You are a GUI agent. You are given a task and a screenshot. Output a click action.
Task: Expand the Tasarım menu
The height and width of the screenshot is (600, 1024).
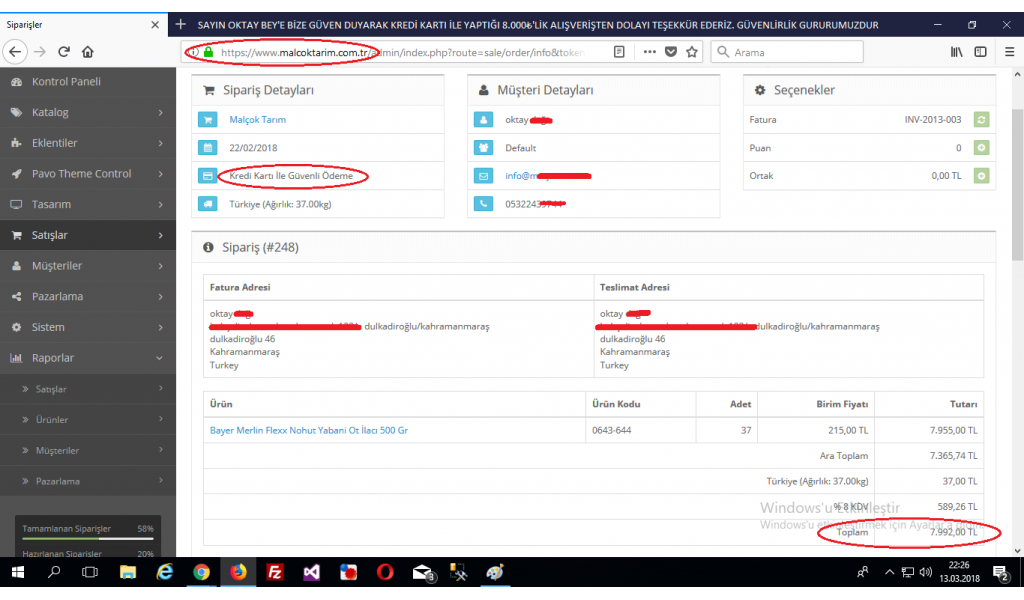click(88, 204)
